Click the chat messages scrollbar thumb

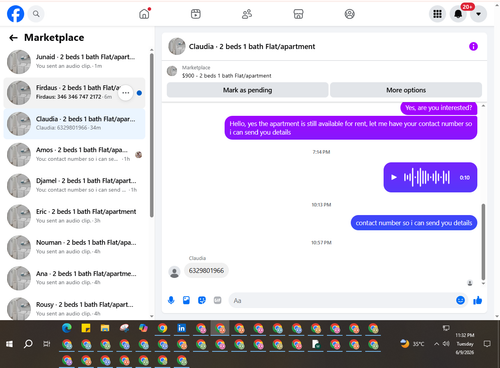483,242
